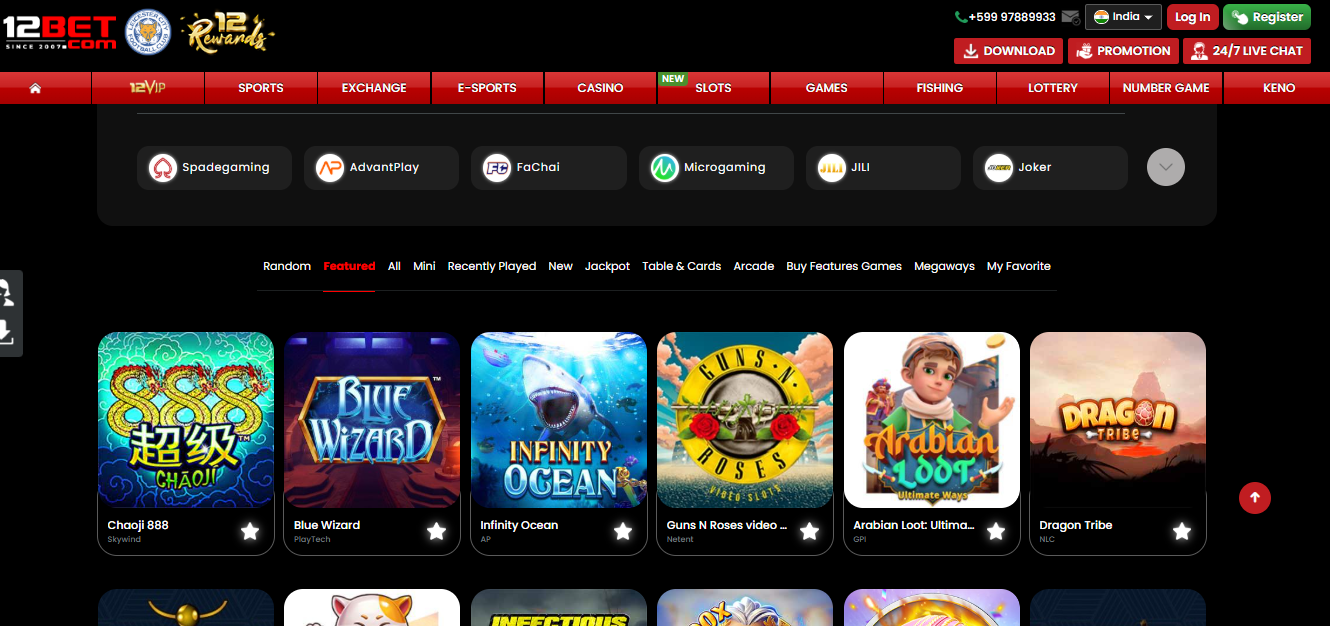The height and width of the screenshot is (626, 1330).
Task: Open the Guns N Roses game thumbnail
Action: click(x=745, y=420)
